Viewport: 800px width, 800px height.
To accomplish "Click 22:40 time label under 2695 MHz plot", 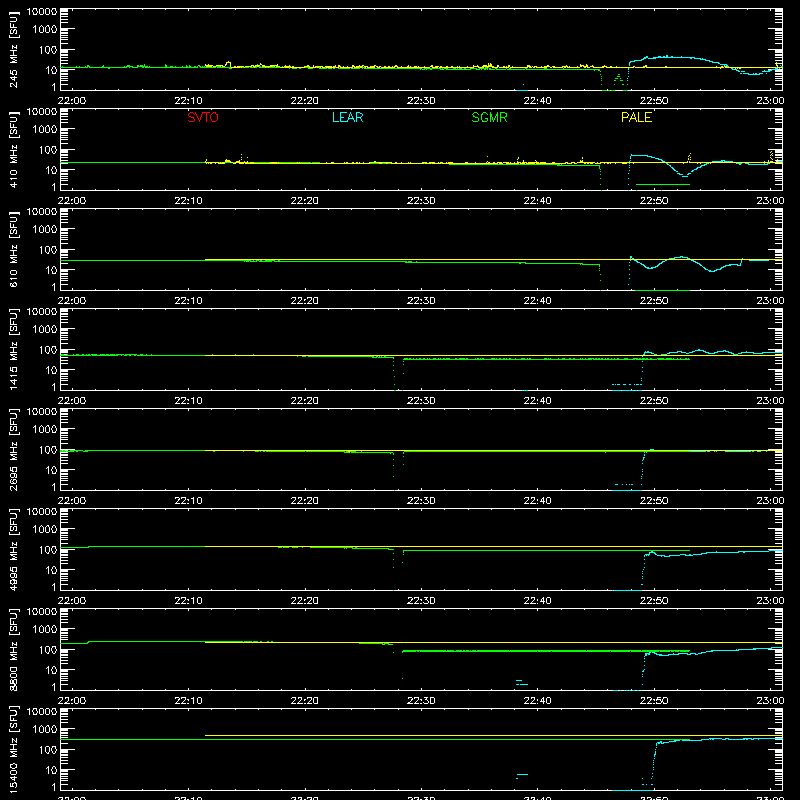I will click(x=537, y=501).
